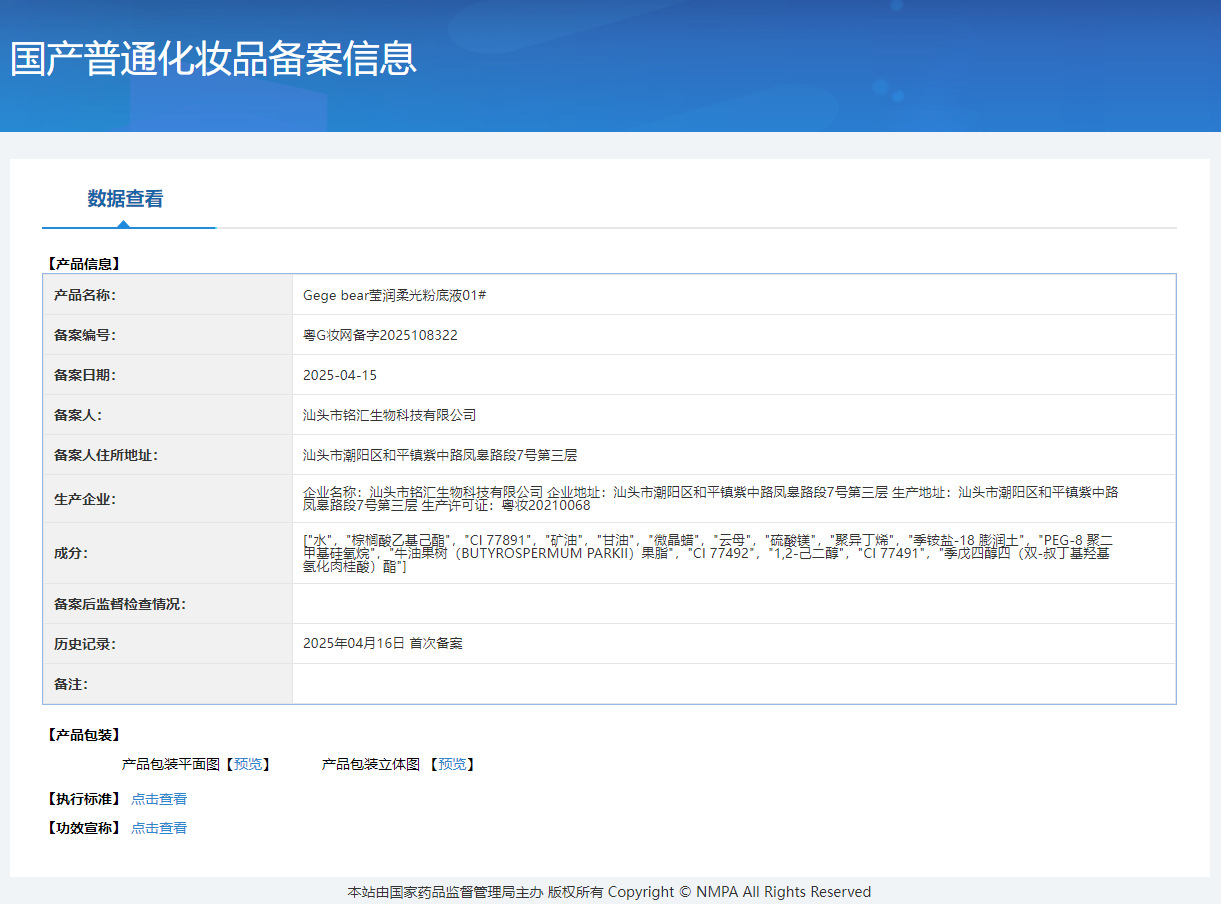The height and width of the screenshot is (904, 1221).
Task: Click the empty 备案后监督检查情况 value cell
Action: pos(733,604)
